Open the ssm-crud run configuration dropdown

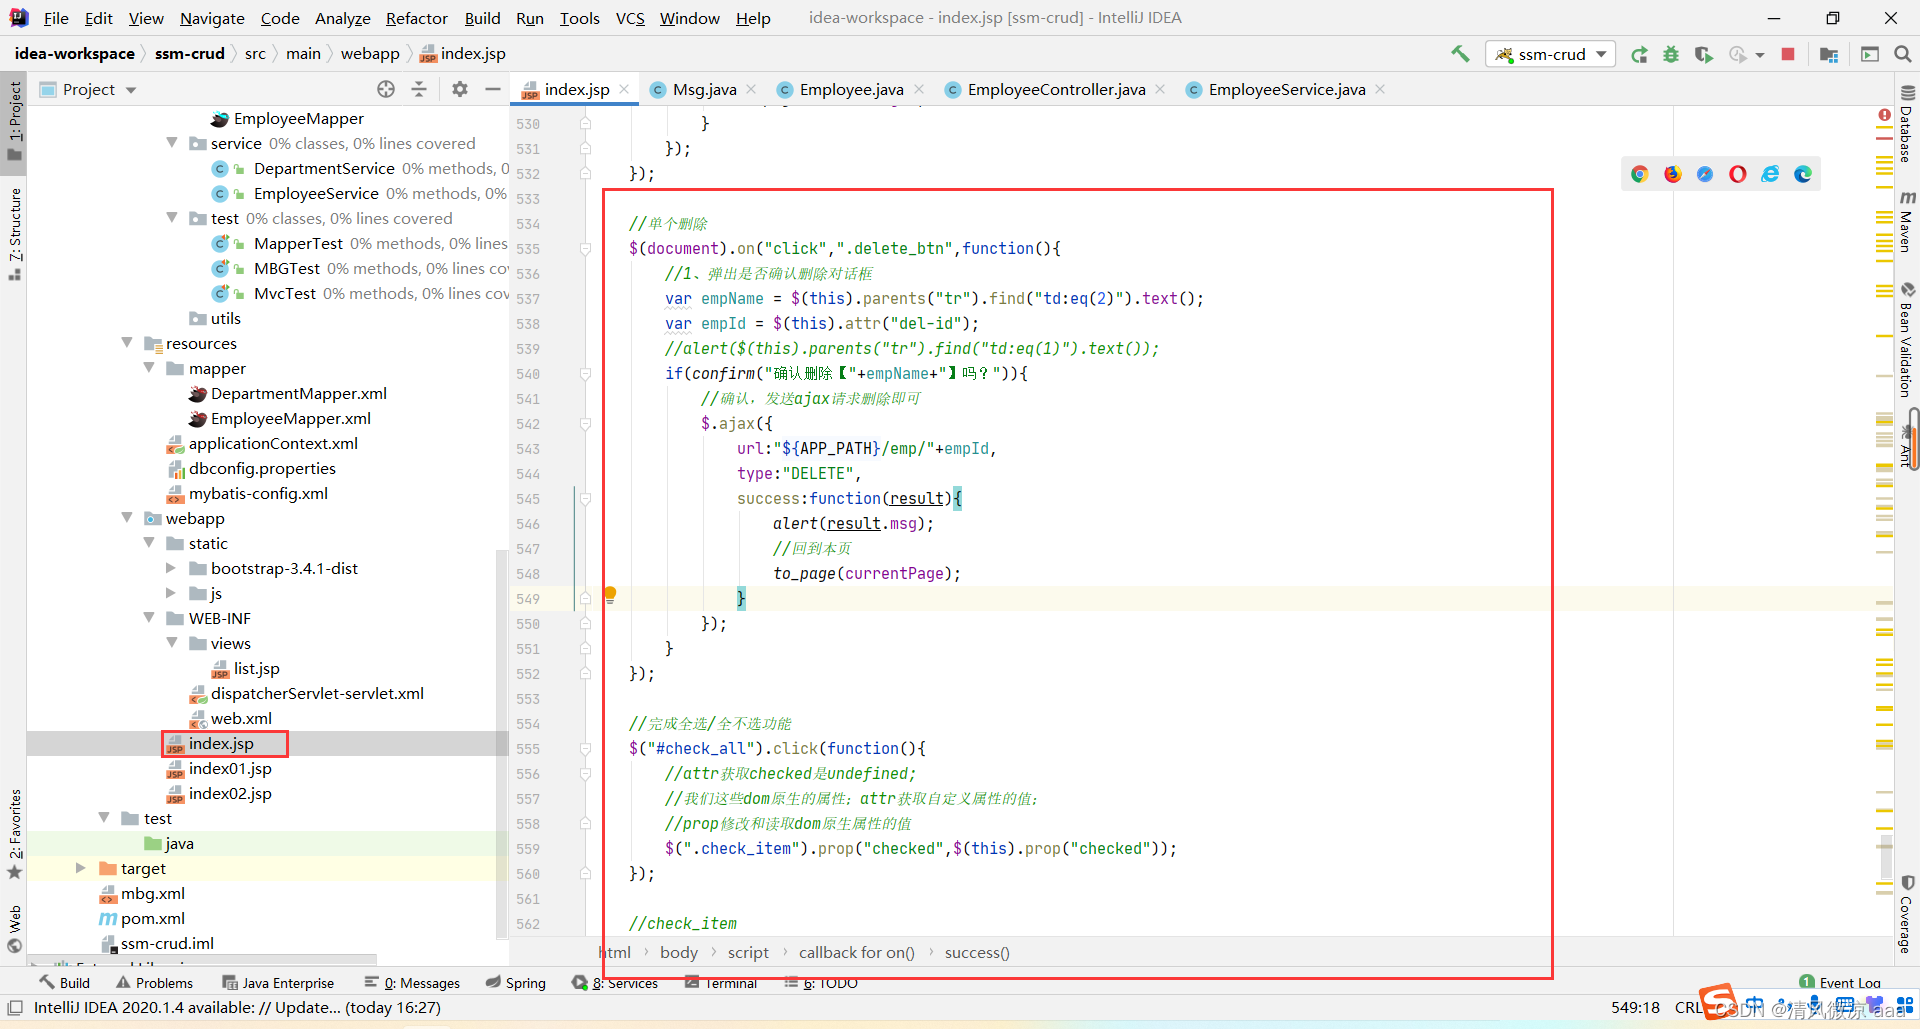pyautogui.click(x=1551, y=54)
